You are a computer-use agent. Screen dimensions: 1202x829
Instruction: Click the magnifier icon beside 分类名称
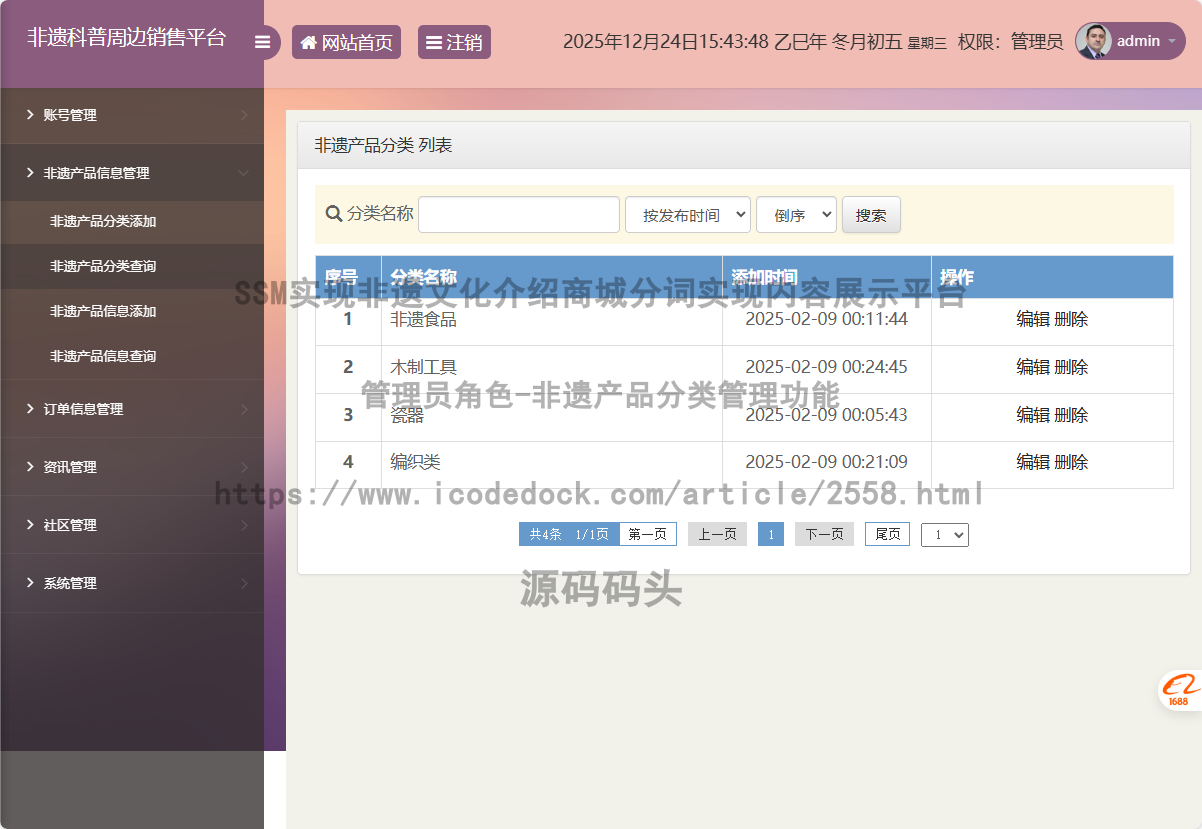click(334, 214)
